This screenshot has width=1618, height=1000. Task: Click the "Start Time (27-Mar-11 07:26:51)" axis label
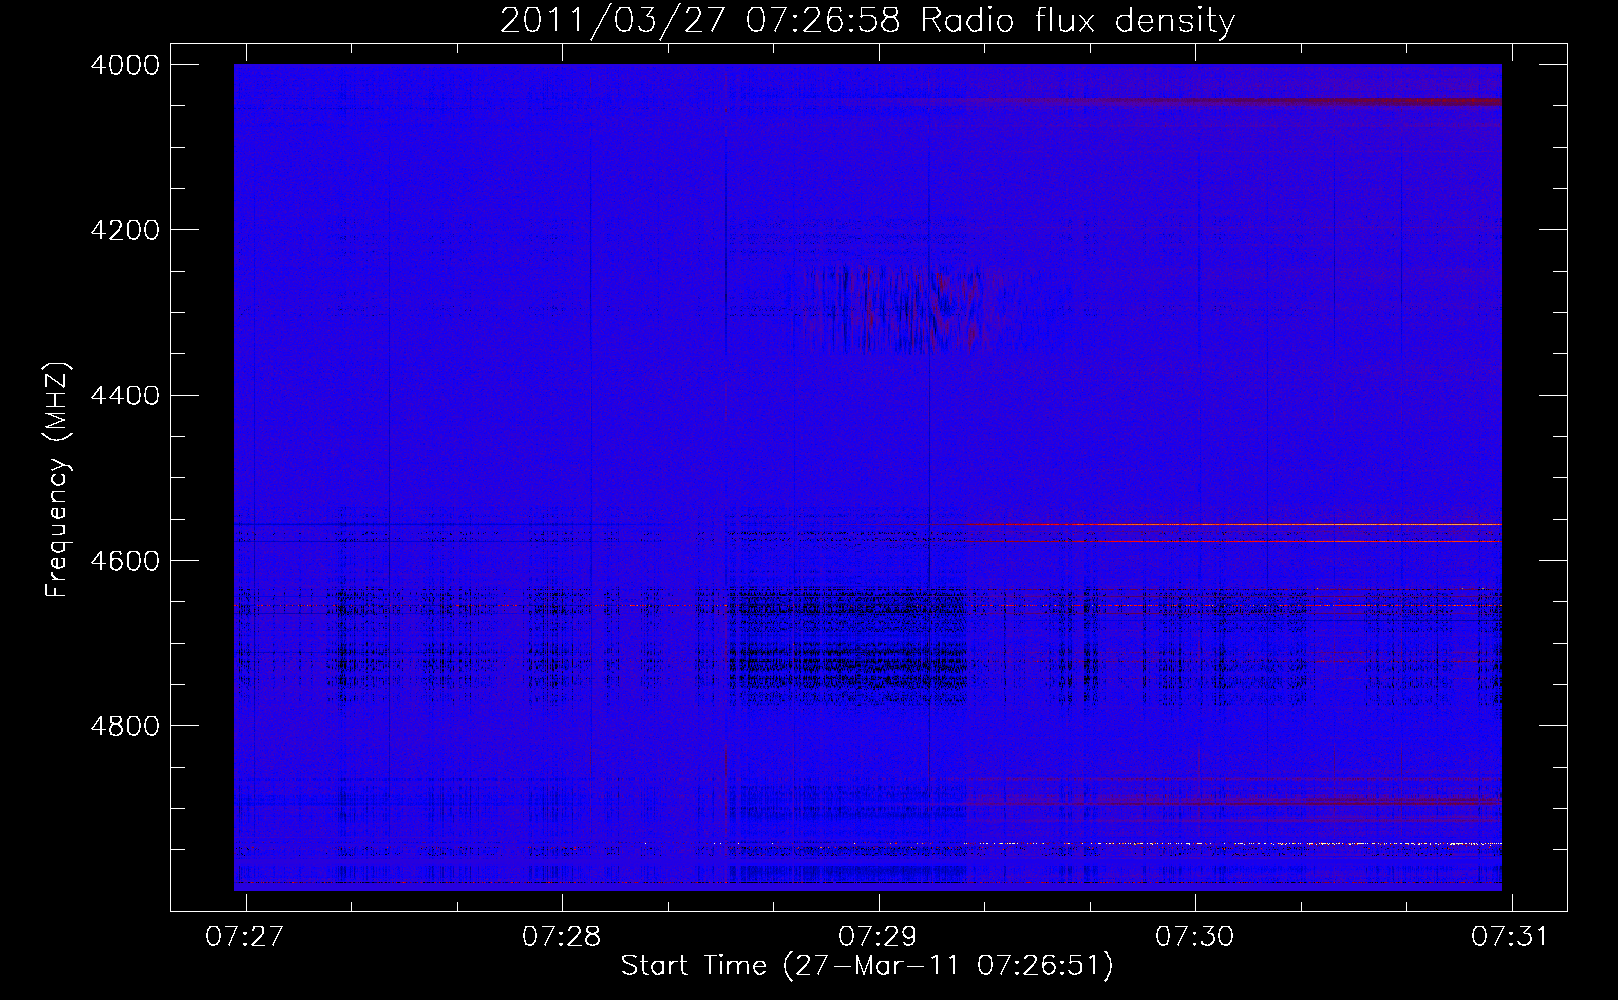click(x=867, y=966)
